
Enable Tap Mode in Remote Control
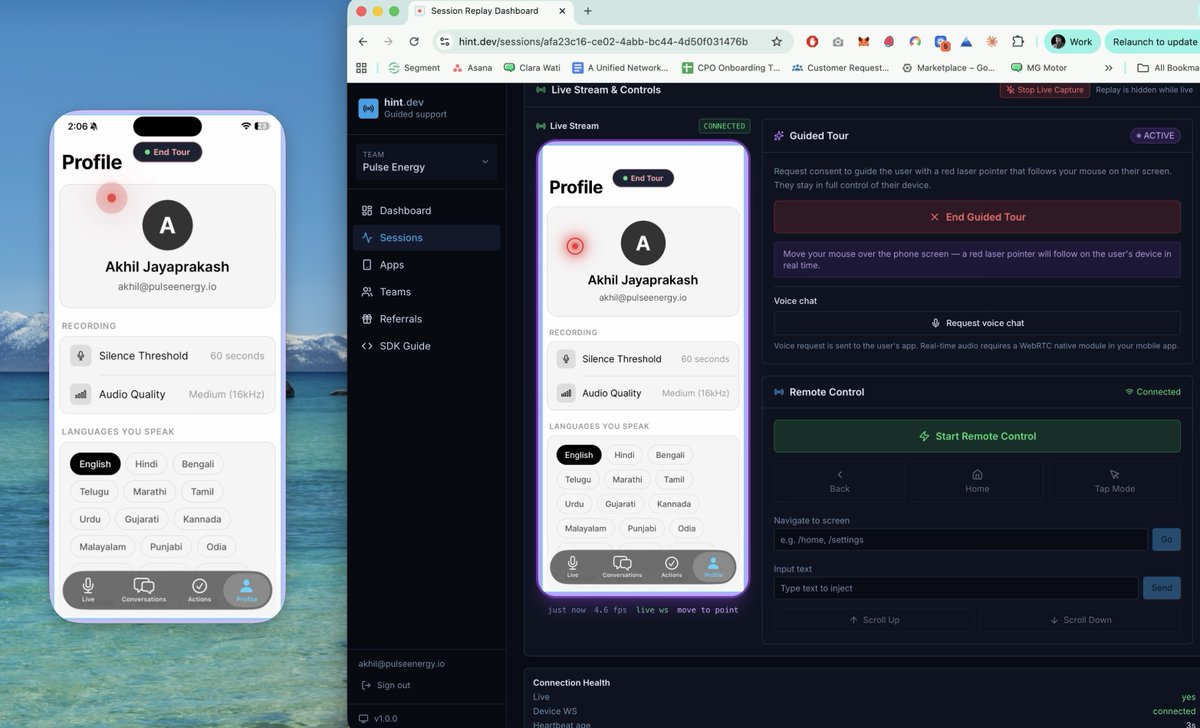[1115, 481]
